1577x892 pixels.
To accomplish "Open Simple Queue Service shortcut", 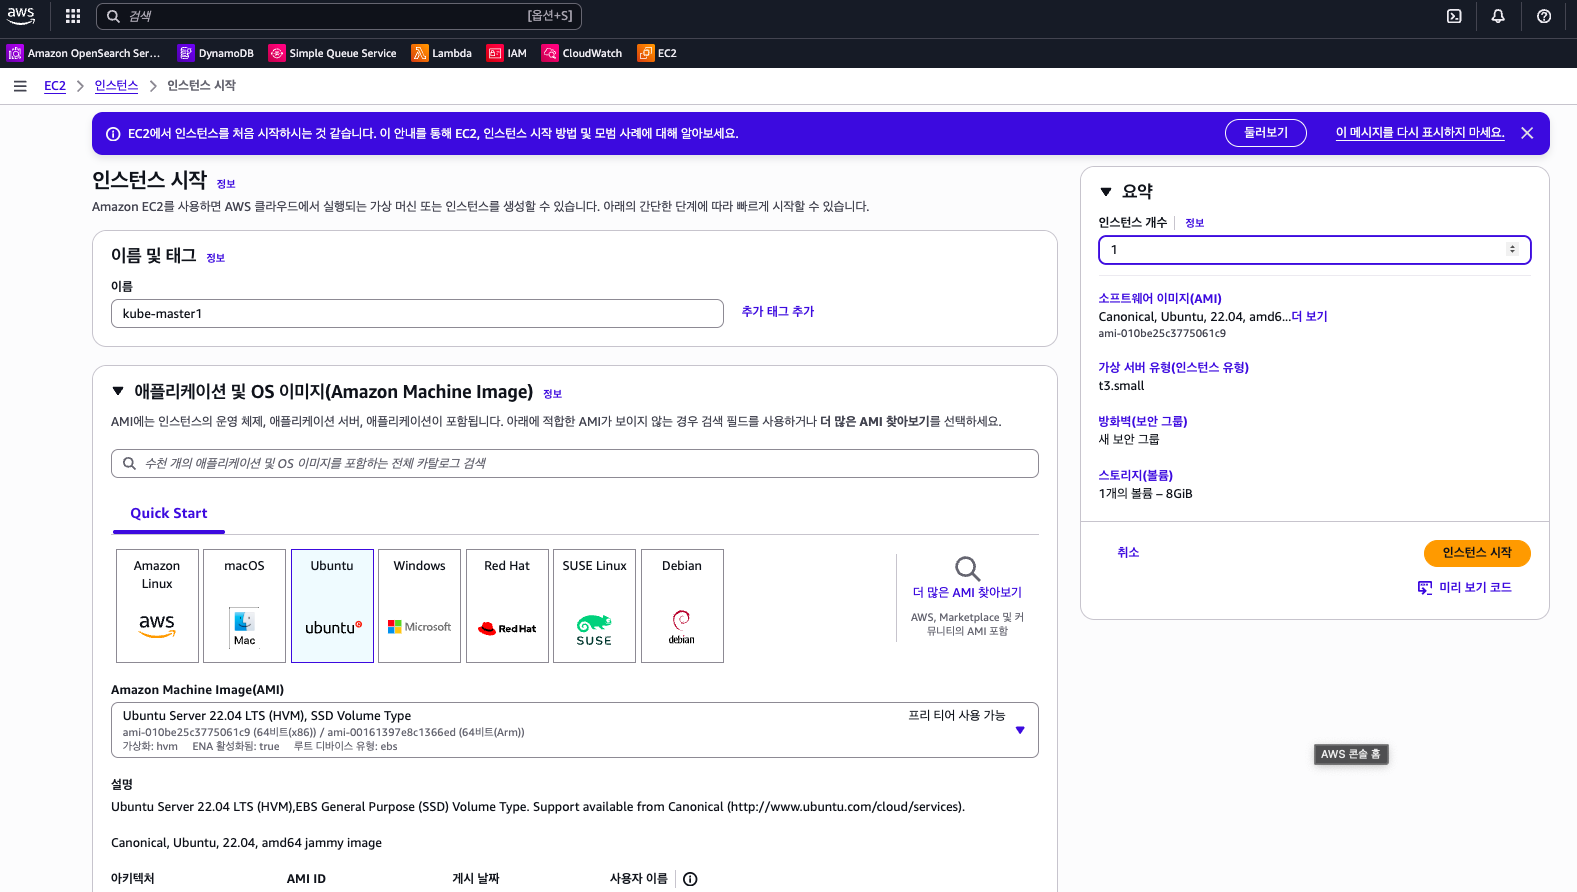I will point(333,53).
